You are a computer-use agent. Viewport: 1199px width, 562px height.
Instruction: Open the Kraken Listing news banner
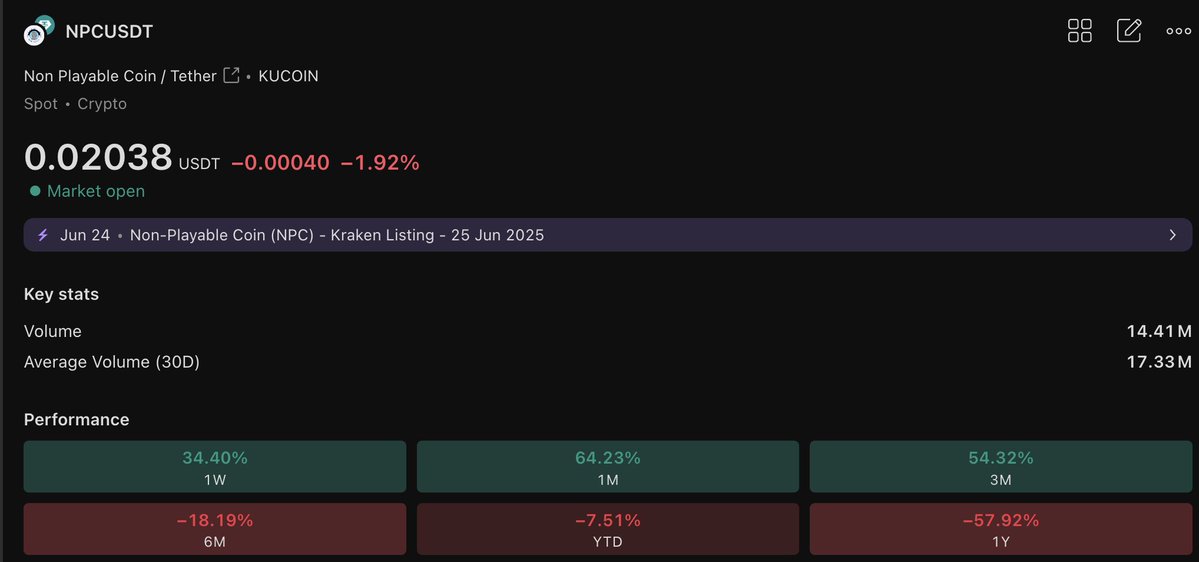pyautogui.click(x=608, y=235)
